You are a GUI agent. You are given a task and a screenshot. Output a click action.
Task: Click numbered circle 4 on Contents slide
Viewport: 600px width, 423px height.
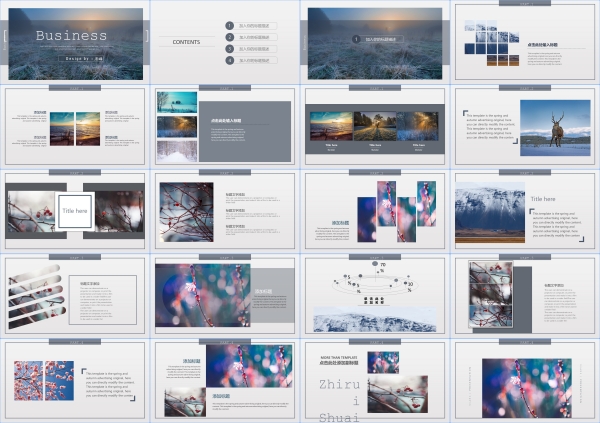coord(229,60)
